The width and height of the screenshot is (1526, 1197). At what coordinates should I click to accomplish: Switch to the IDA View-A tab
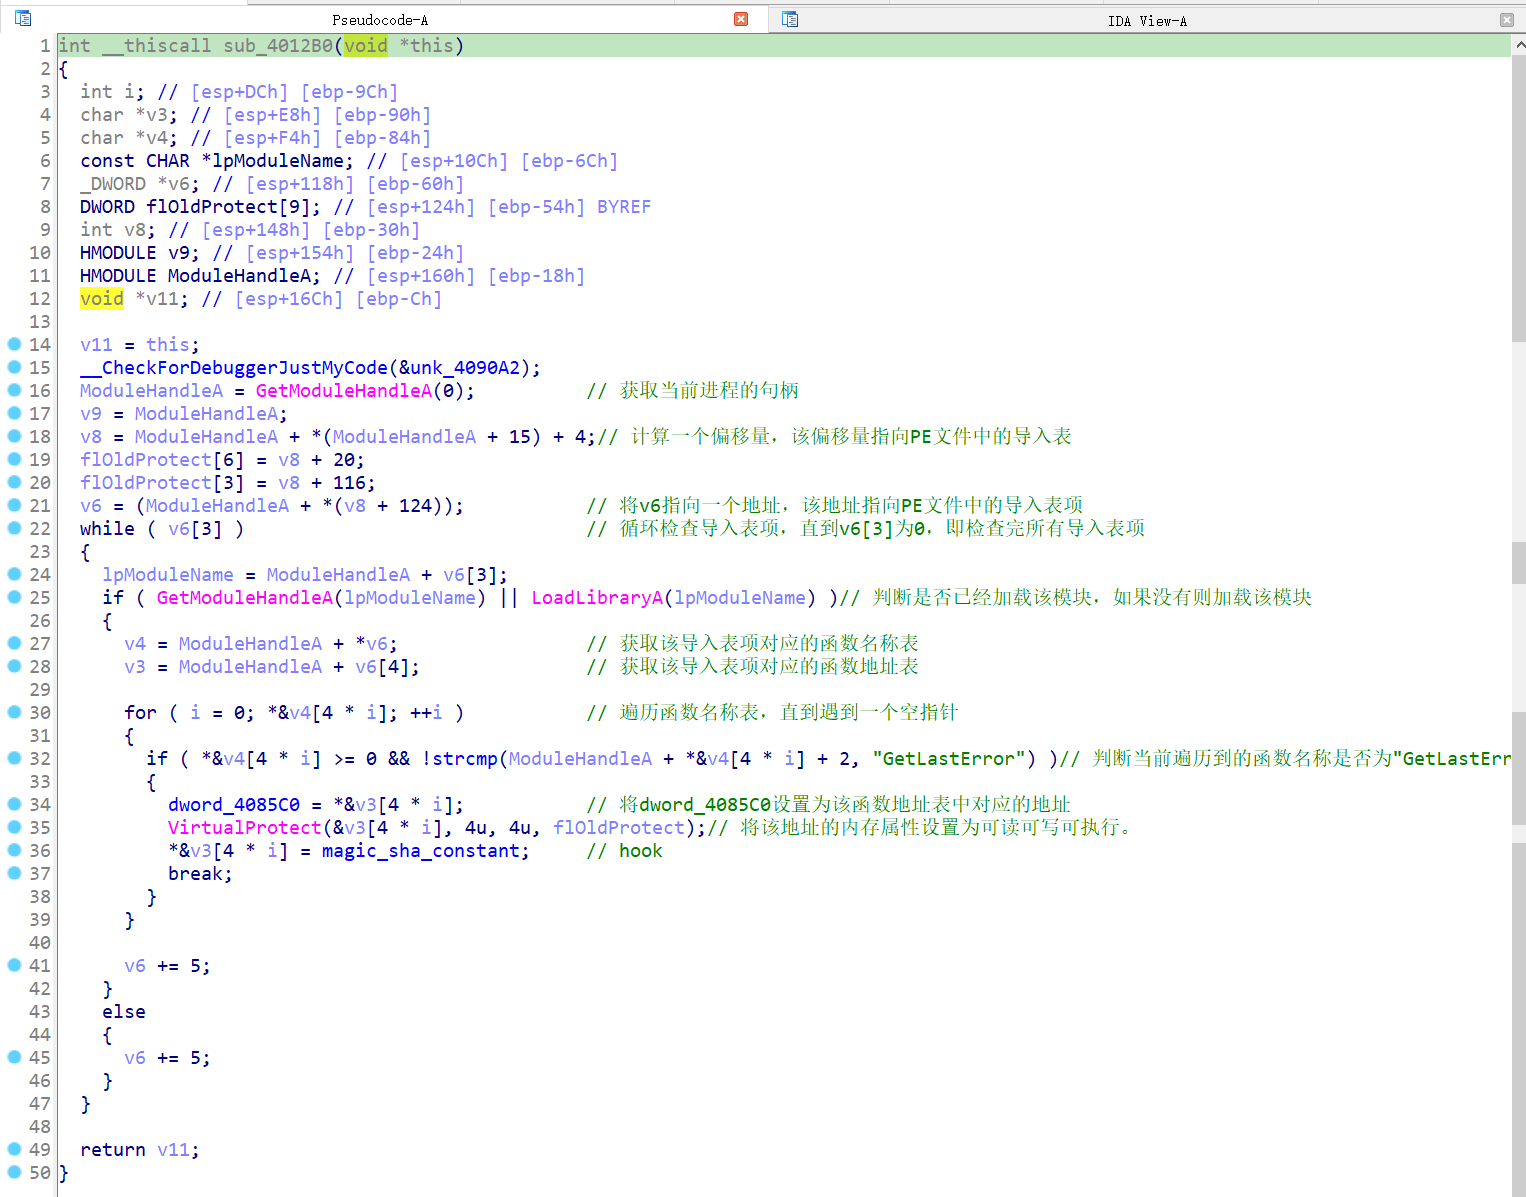[x=1146, y=20]
